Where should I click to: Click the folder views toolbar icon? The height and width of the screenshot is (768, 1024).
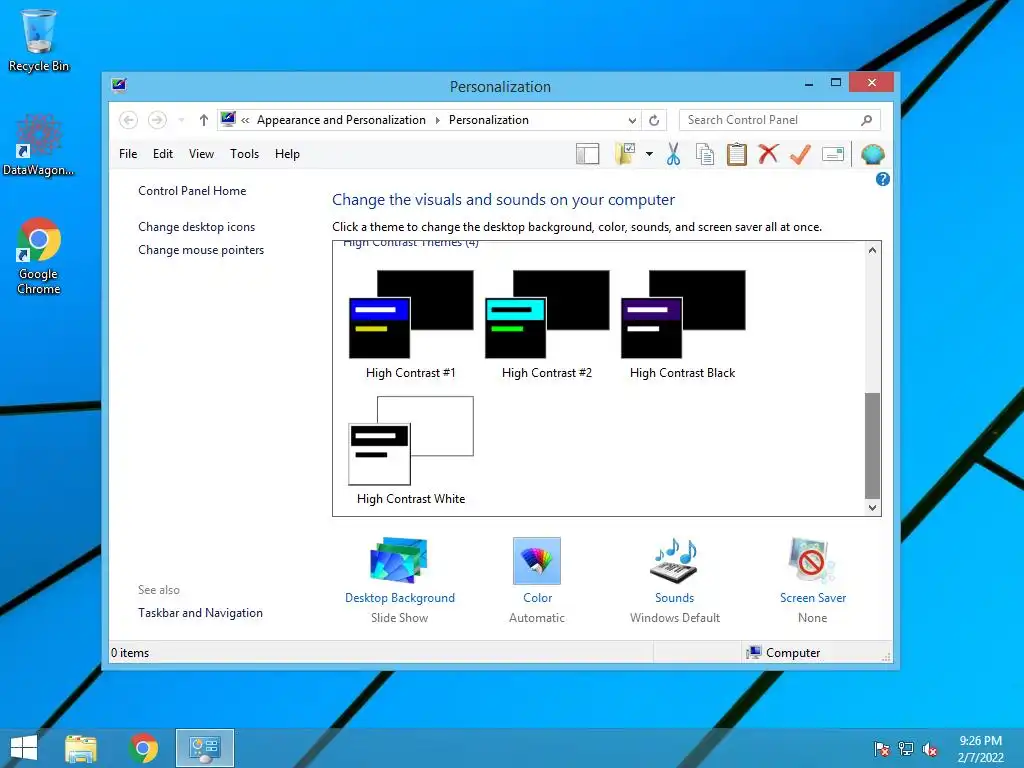[624, 154]
